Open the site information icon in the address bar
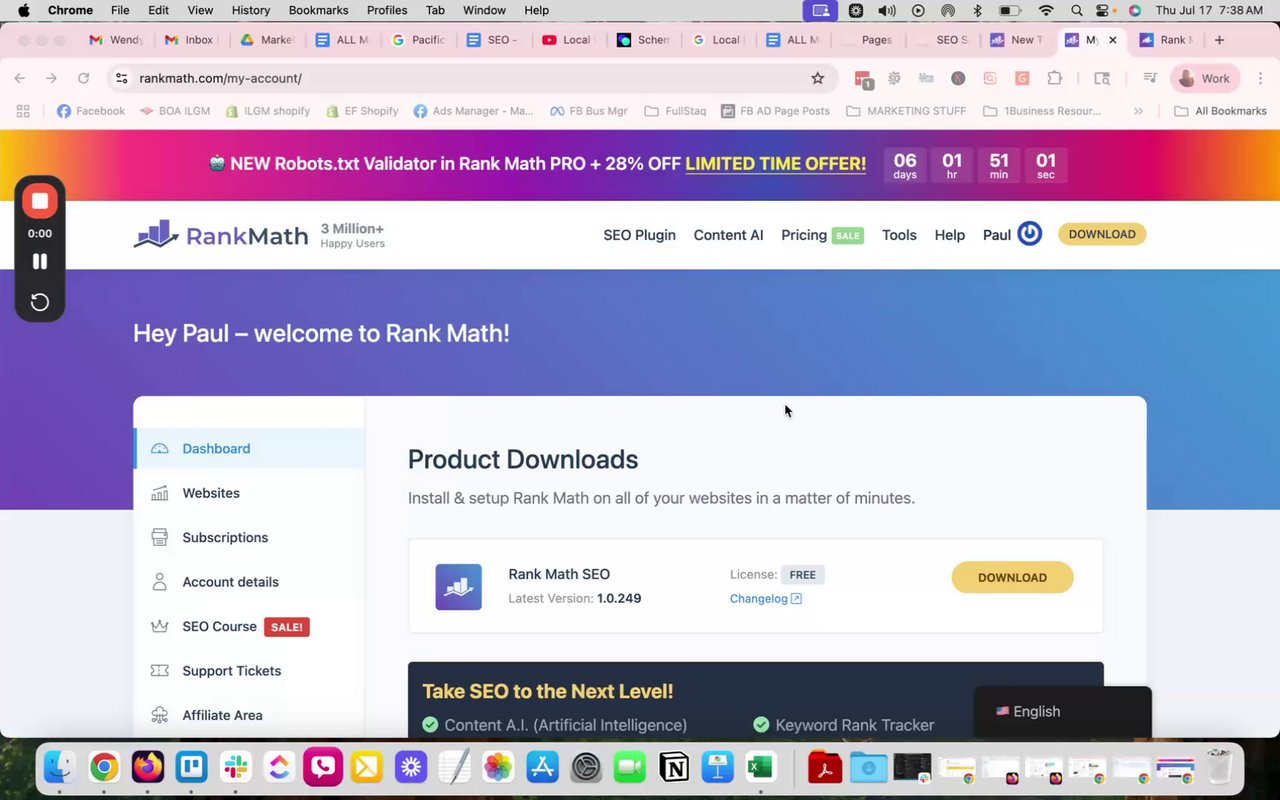1280x800 pixels. pyautogui.click(x=122, y=78)
